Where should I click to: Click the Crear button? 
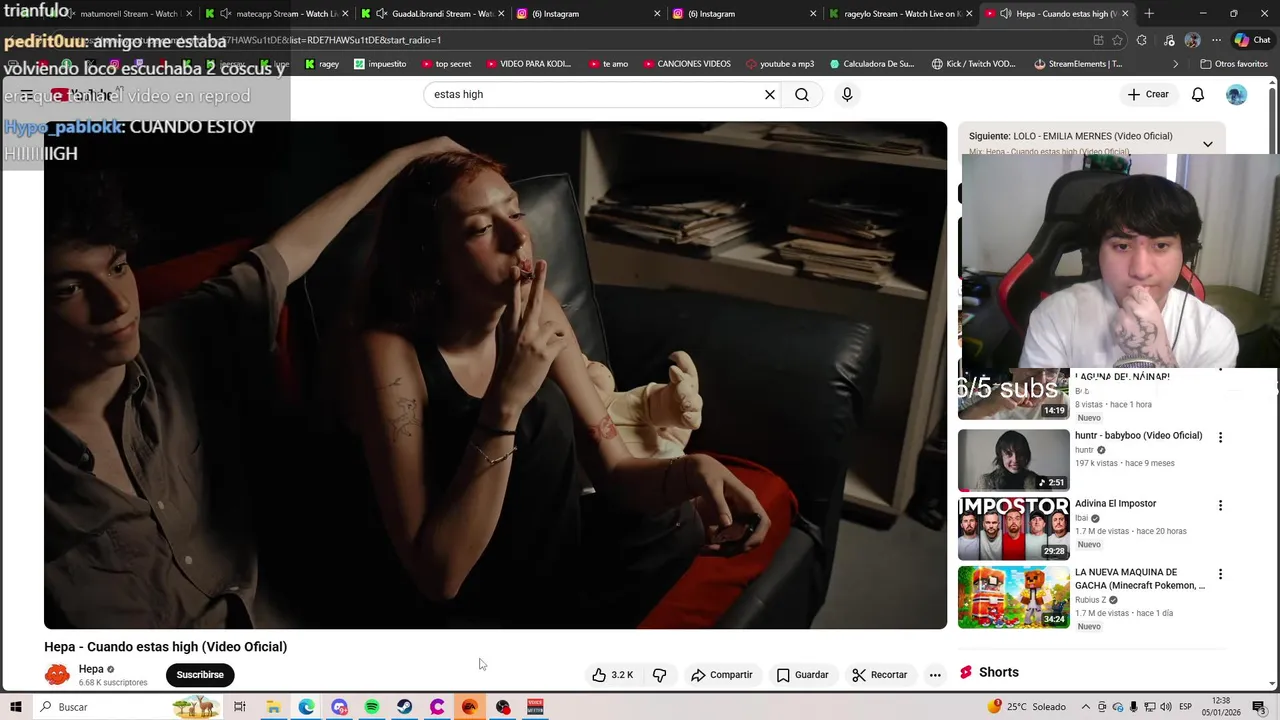click(x=1147, y=94)
